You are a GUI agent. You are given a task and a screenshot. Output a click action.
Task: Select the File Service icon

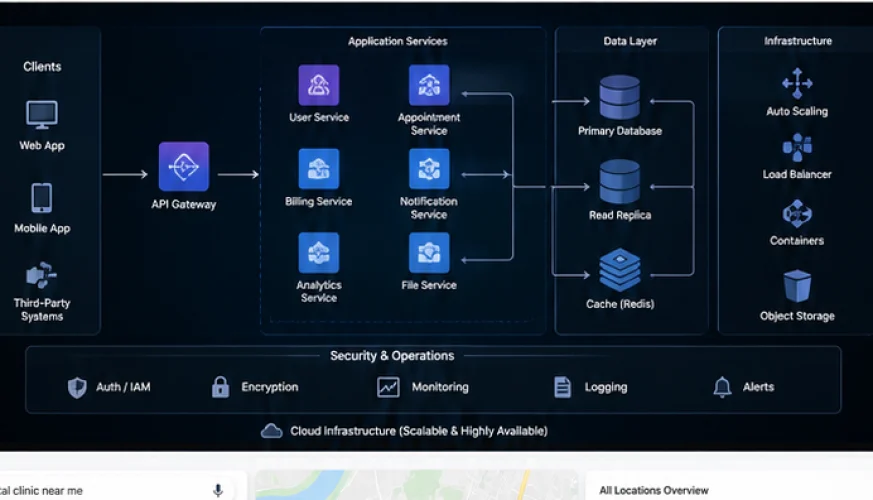429,253
